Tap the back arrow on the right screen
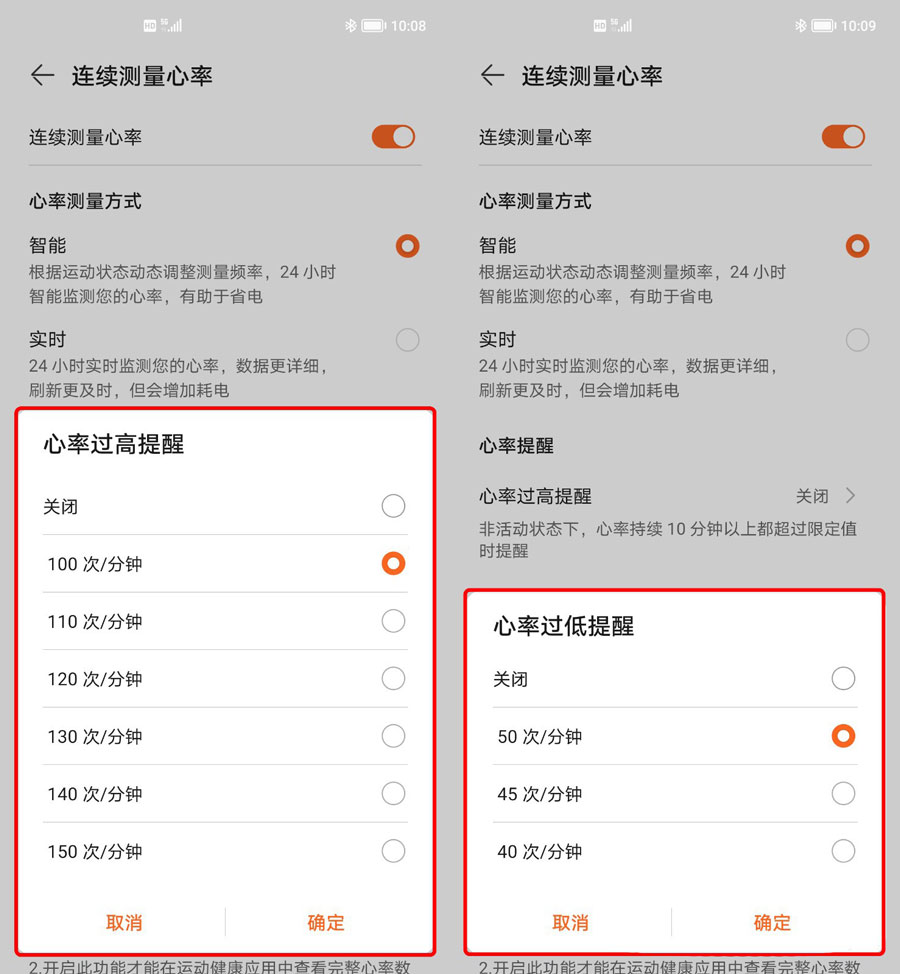Viewport: 900px width, 974px height. click(x=492, y=76)
